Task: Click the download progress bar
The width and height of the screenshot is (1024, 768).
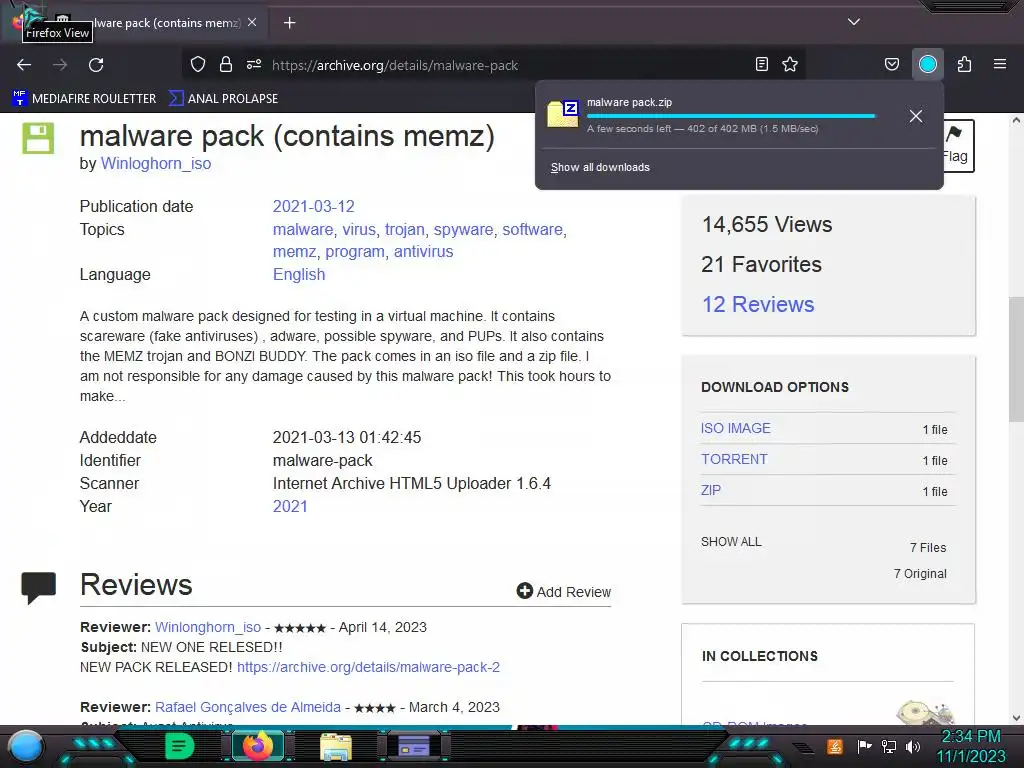Action: 731,116
